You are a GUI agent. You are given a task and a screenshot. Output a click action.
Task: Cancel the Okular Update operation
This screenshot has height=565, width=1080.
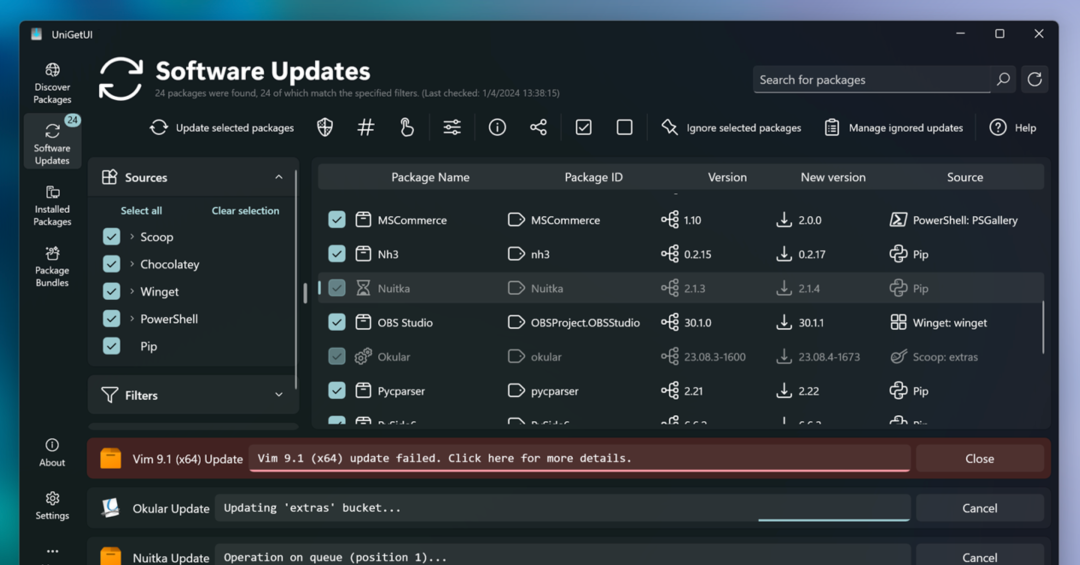(x=979, y=508)
